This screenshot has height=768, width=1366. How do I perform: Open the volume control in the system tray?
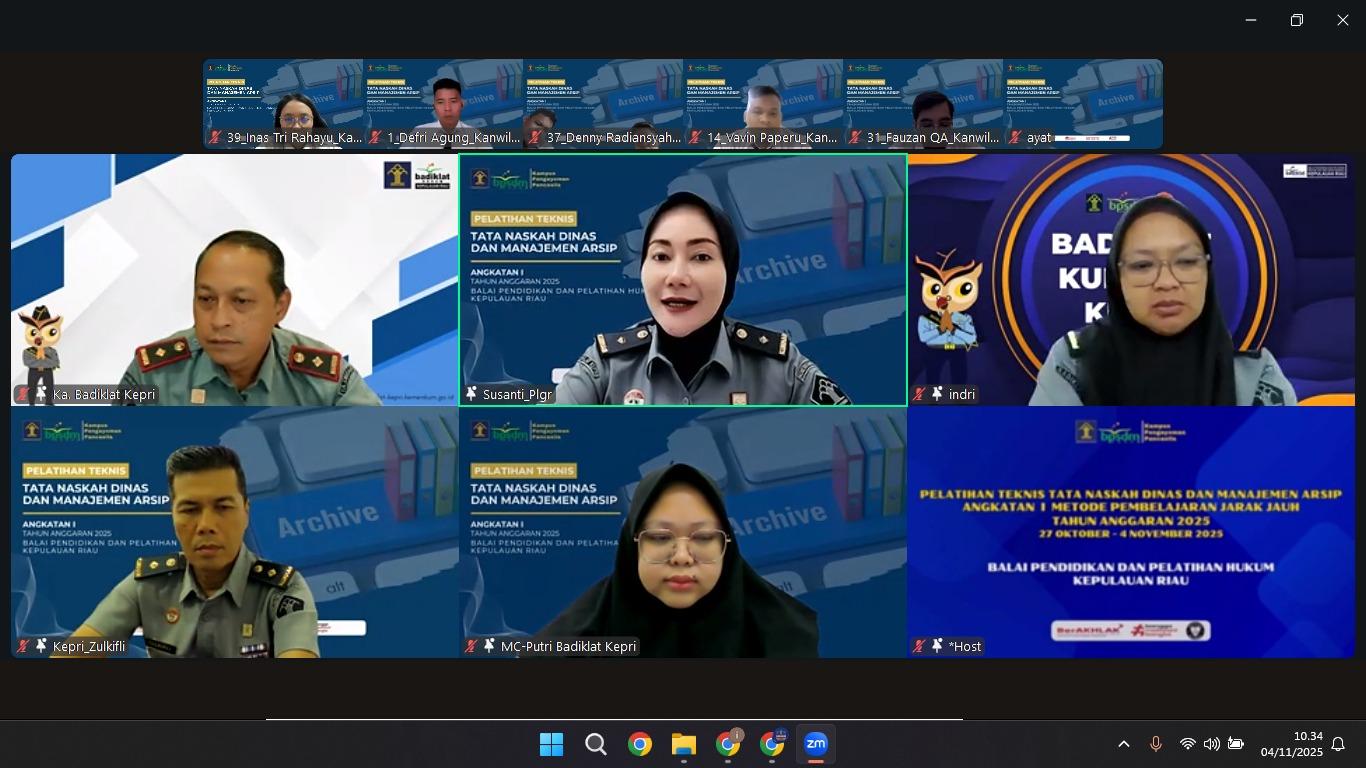pos(1211,744)
